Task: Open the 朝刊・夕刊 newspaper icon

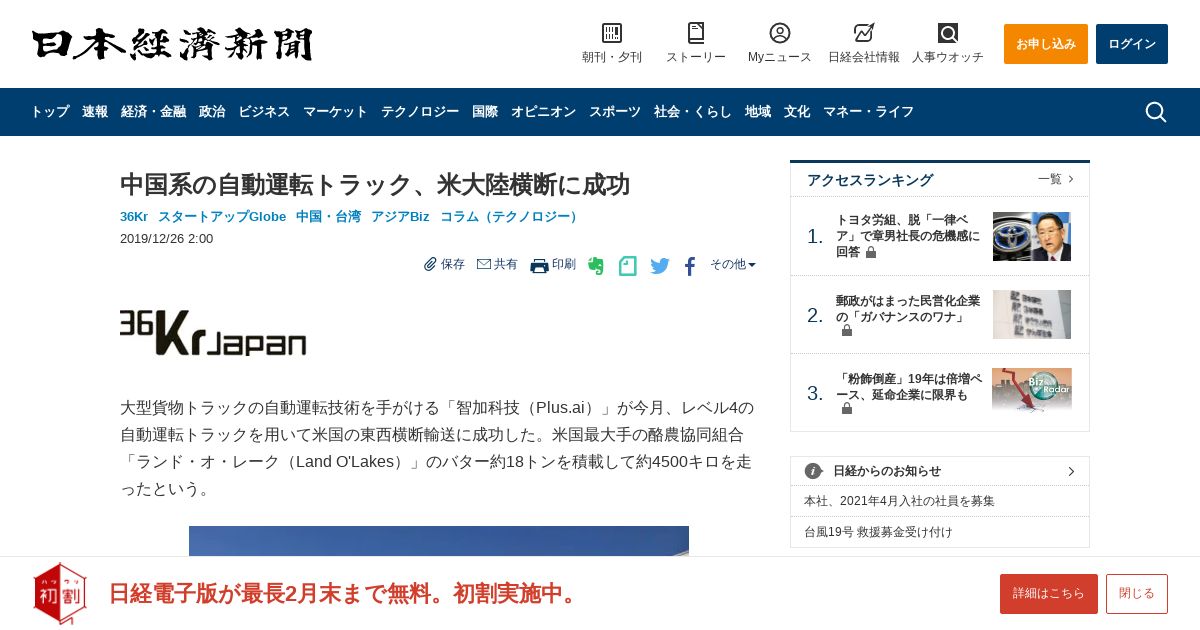Action: coord(612,33)
